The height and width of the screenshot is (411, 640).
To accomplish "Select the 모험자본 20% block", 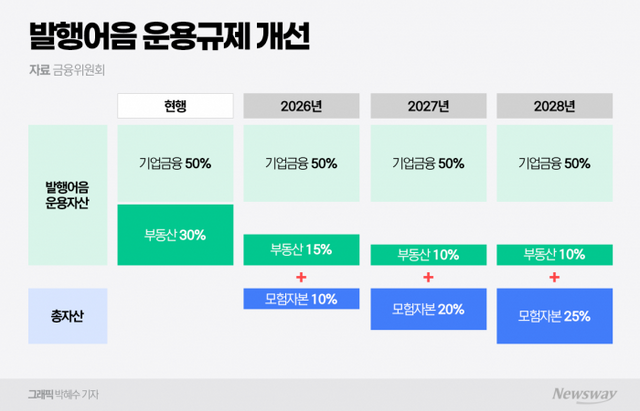I will (428, 309).
